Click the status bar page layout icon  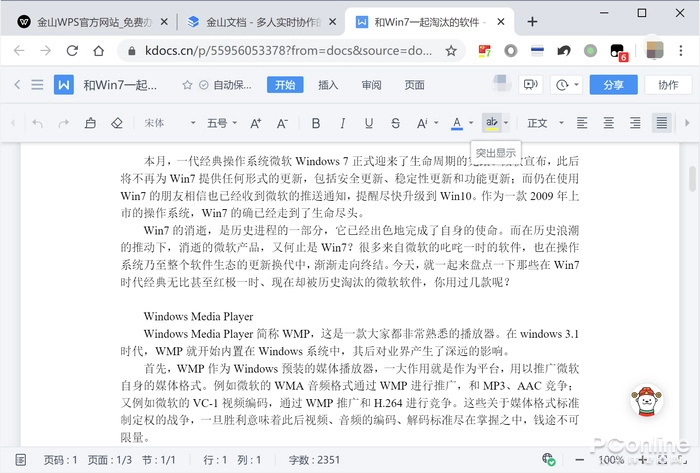point(21,460)
